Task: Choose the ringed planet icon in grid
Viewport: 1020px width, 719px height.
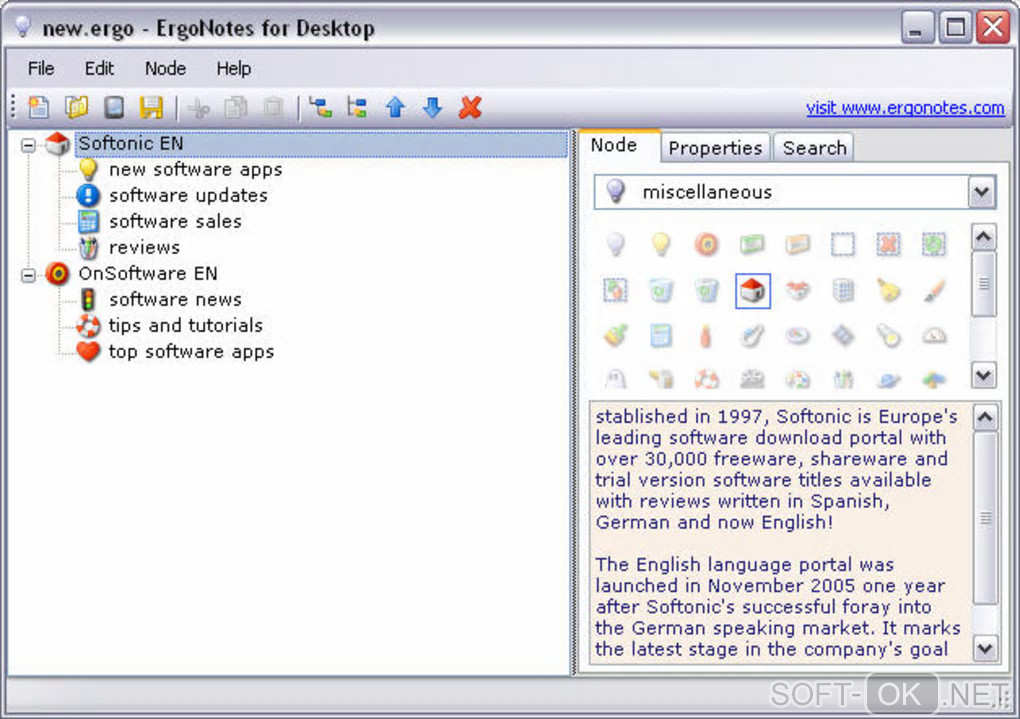Action: pos(889,379)
